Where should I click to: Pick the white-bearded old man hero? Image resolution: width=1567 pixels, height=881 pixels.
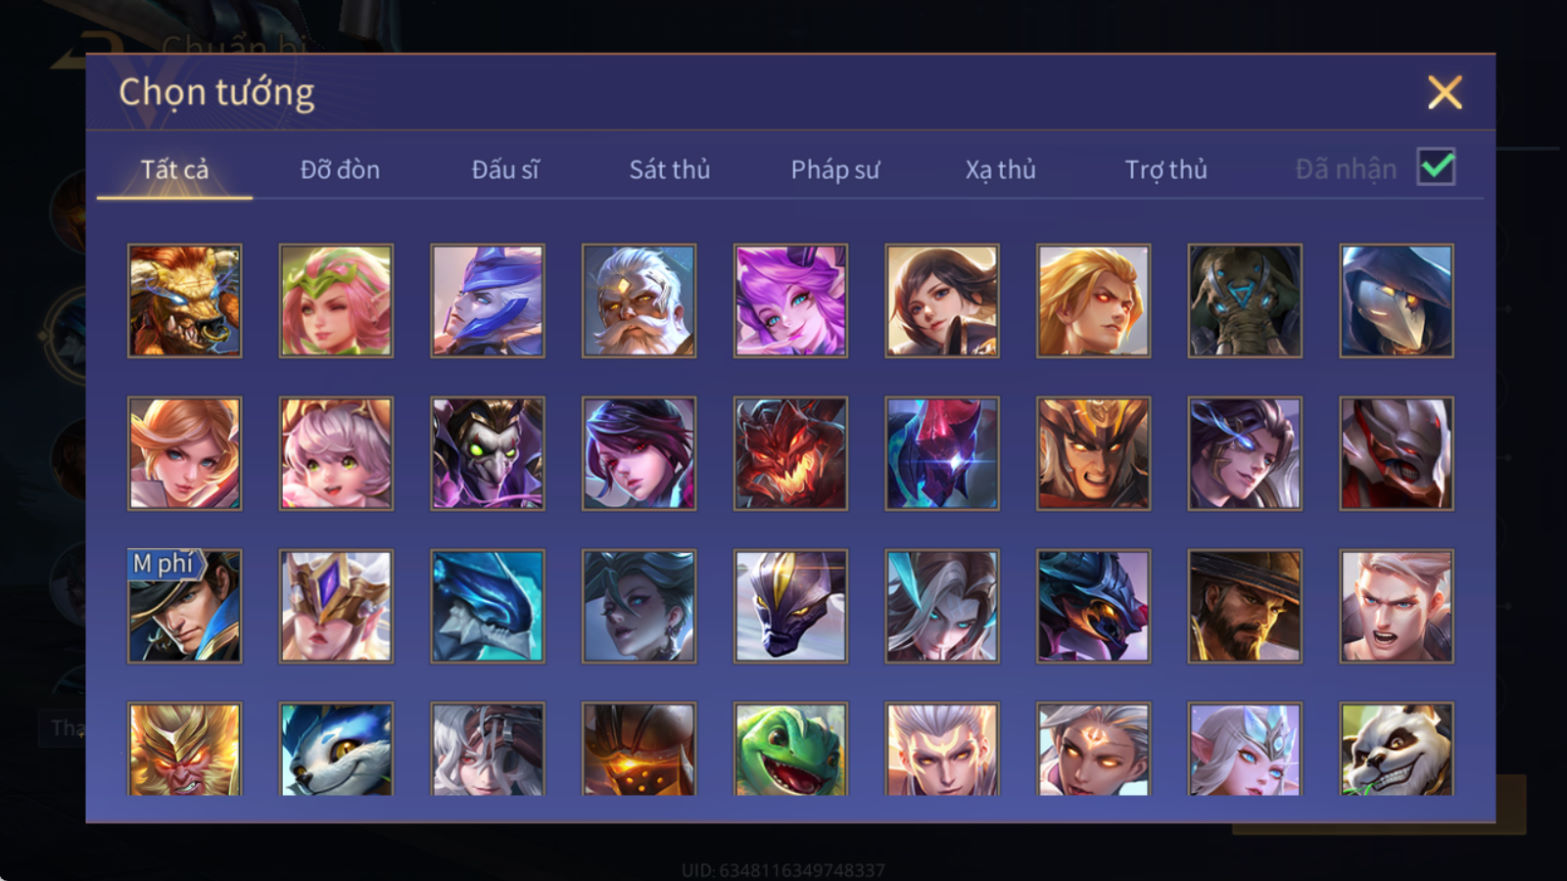coord(639,301)
